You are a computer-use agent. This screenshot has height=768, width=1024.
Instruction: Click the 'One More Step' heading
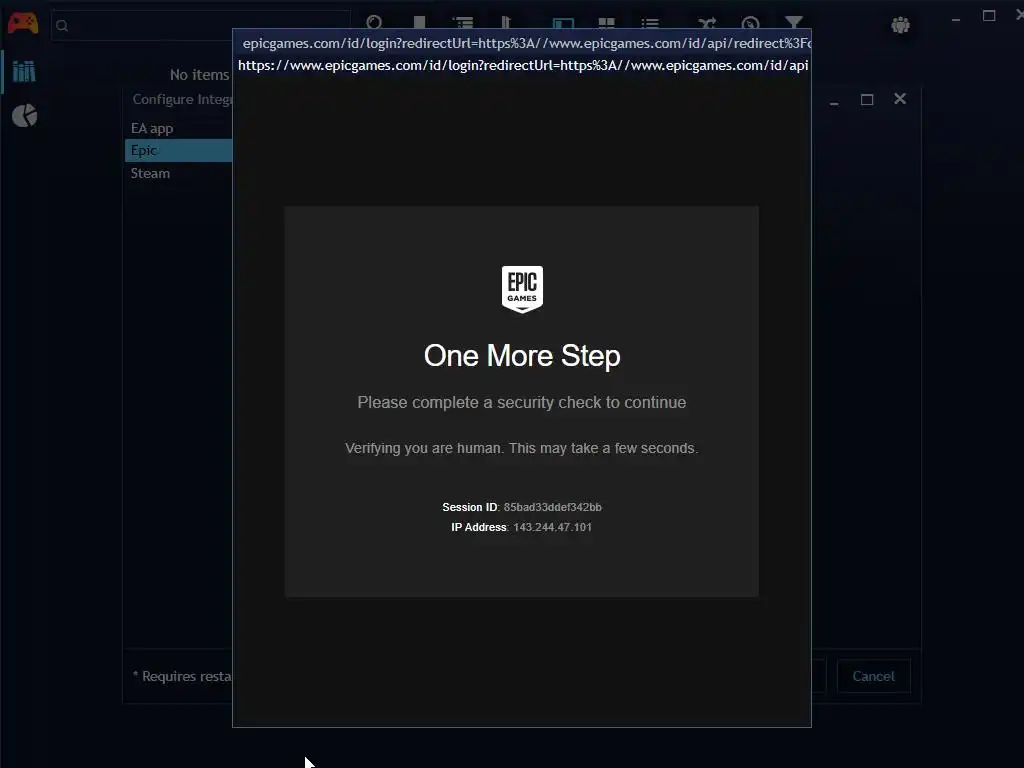pyautogui.click(x=522, y=355)
